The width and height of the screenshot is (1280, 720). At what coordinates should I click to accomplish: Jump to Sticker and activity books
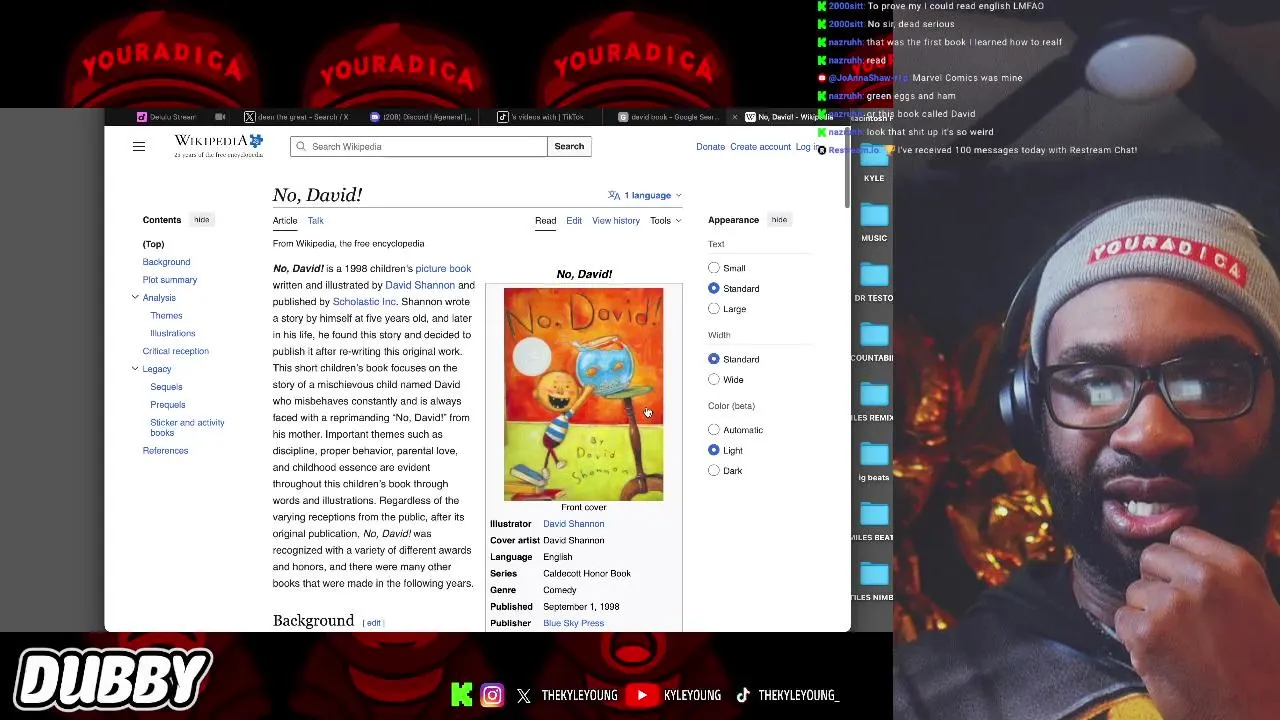coord(187,427)
